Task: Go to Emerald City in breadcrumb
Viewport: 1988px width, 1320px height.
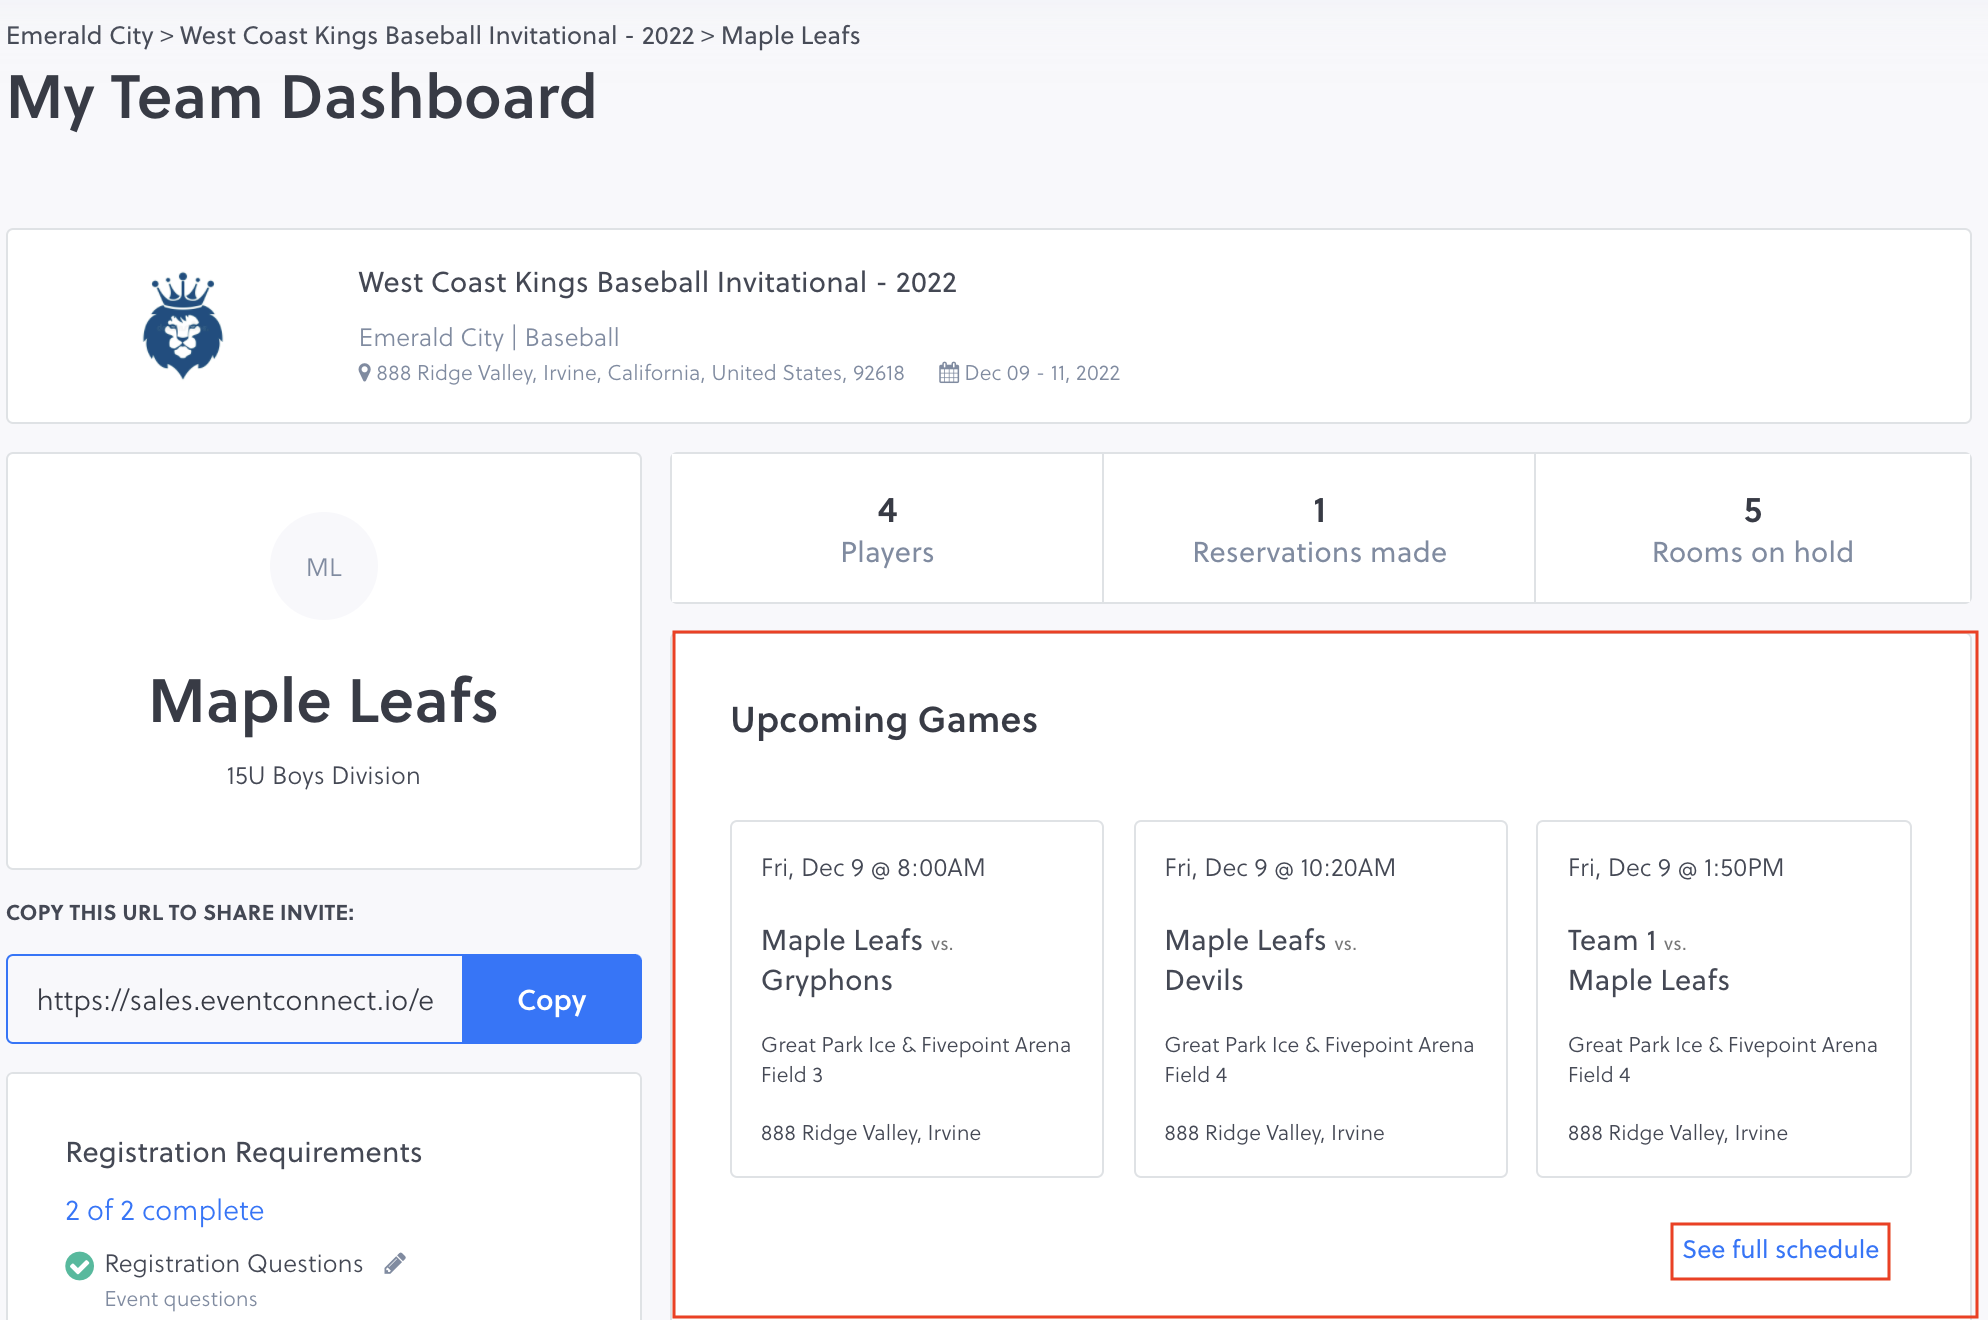Action: [x=80, y=36]
